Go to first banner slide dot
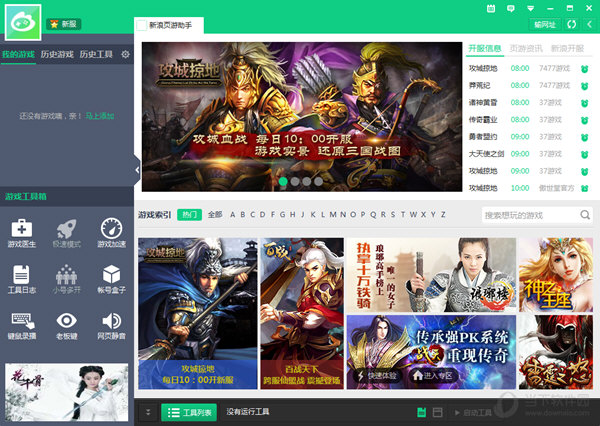The width and height of the screenshot is (600, 426). [283, 181]
